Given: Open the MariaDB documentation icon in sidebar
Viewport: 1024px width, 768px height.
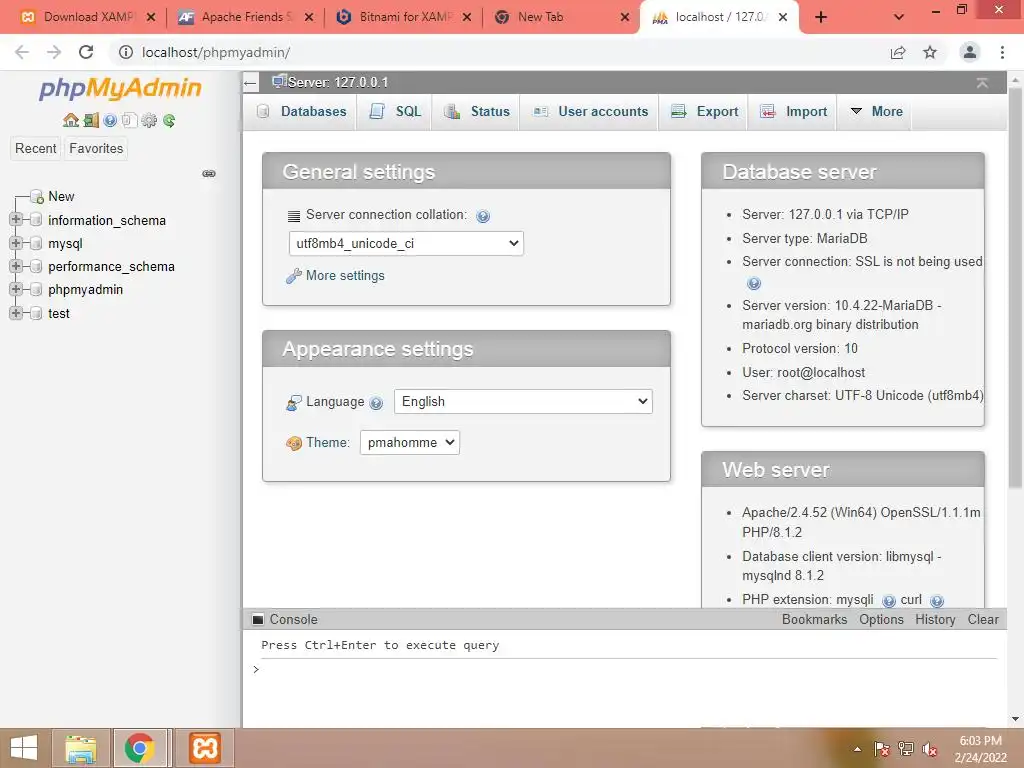Looking at the screenshot, I should pos(129,120).
